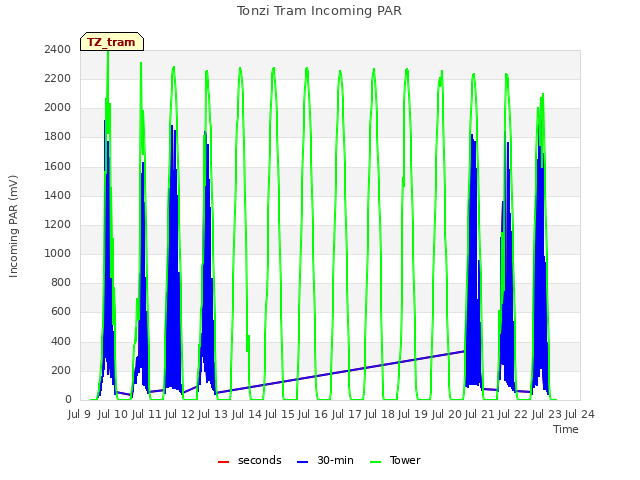Click the Jul 19 x-axis tick label
This screenshot has width=640, height=480.
coord(413,415)
